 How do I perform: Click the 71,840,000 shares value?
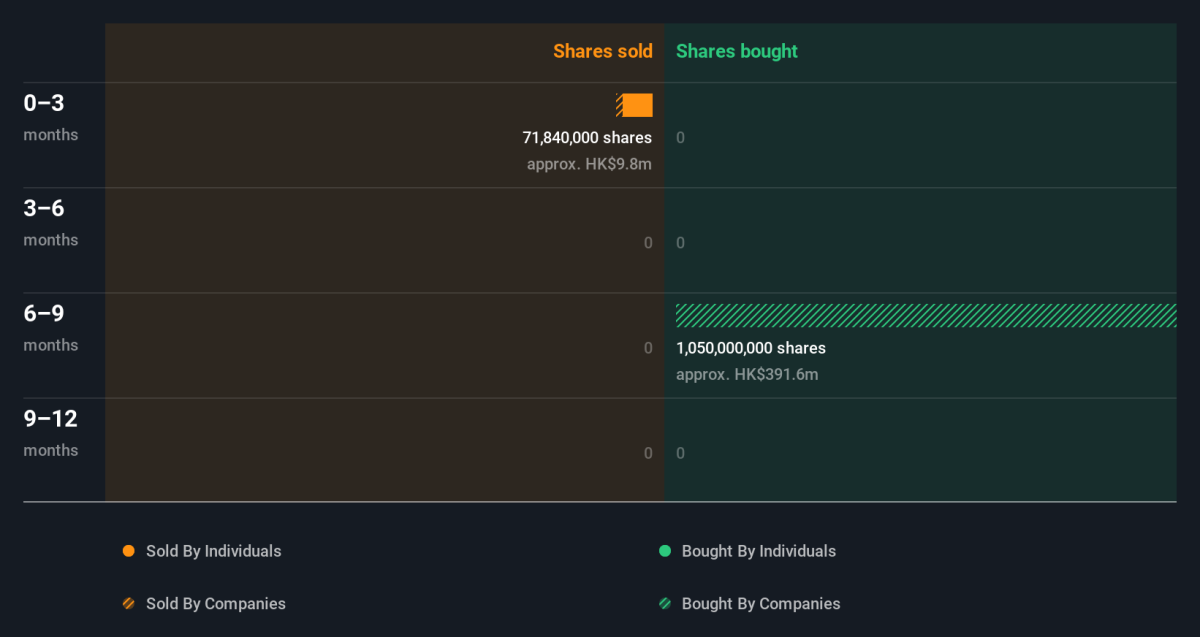click(587, 138)
